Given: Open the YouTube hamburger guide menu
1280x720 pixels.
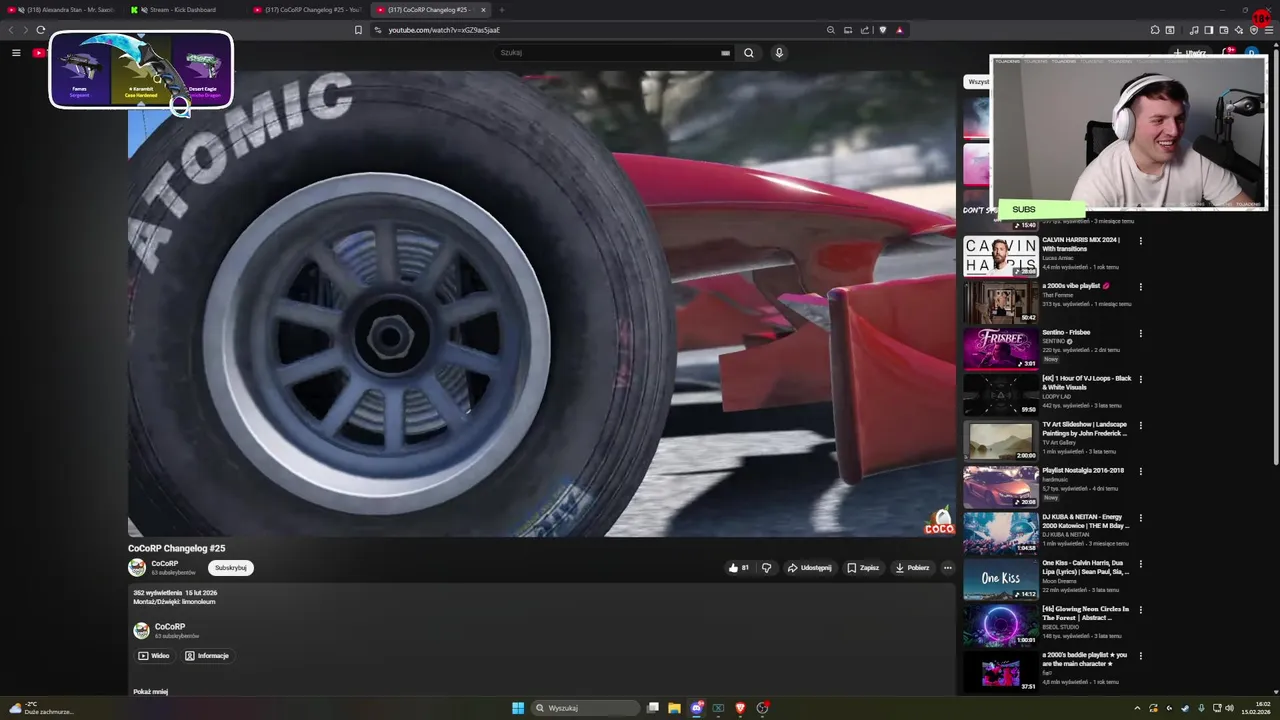Looking at the screenshot, I should (16, 53).
